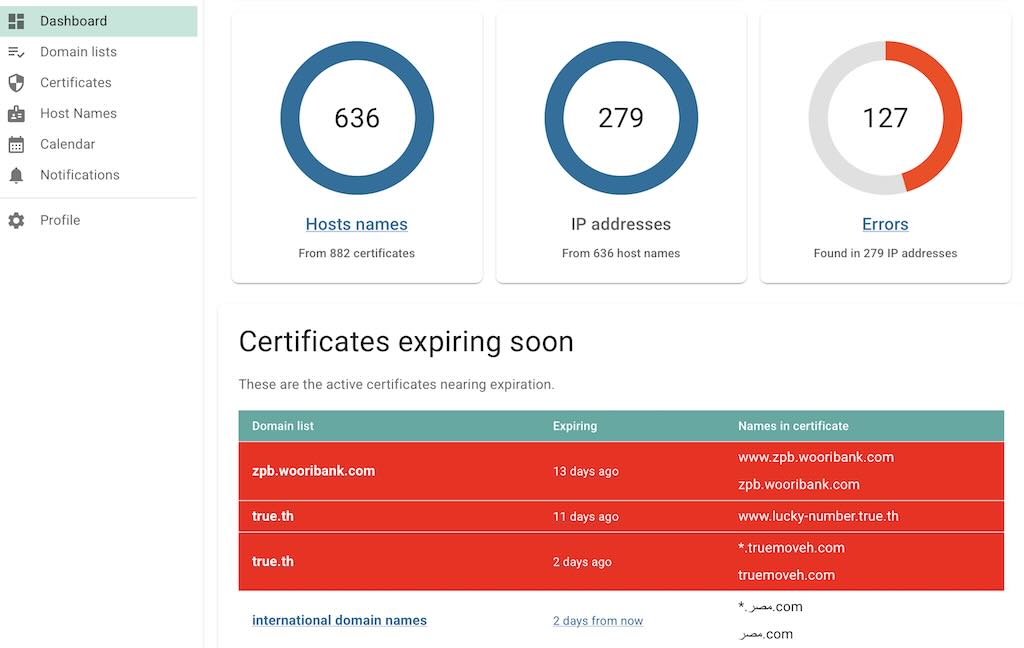Open the international domain names link

point(340,620)
